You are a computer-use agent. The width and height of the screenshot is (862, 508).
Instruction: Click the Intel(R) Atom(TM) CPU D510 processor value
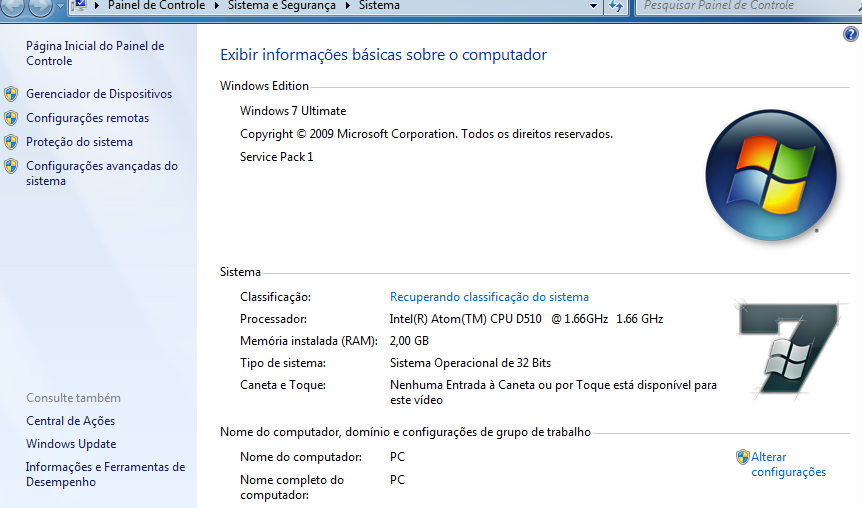point(526,319)
